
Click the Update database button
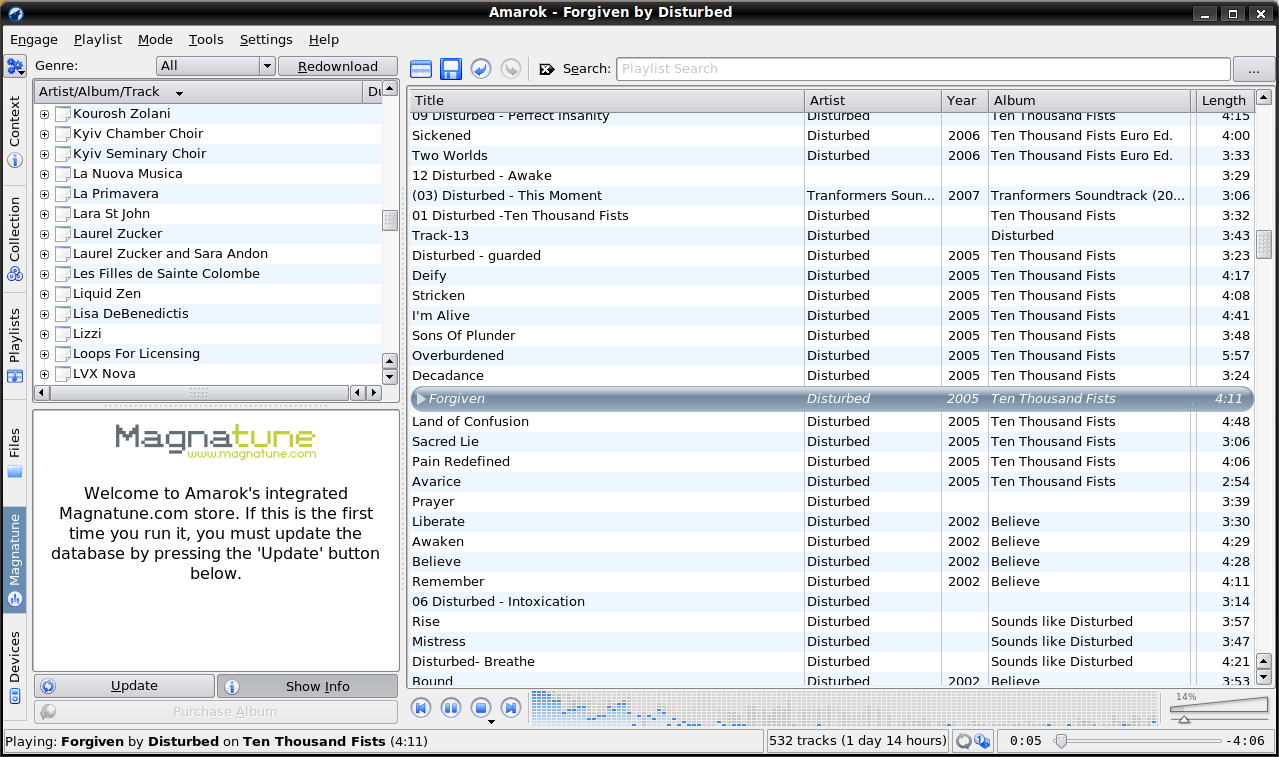[x=124, y=686]
